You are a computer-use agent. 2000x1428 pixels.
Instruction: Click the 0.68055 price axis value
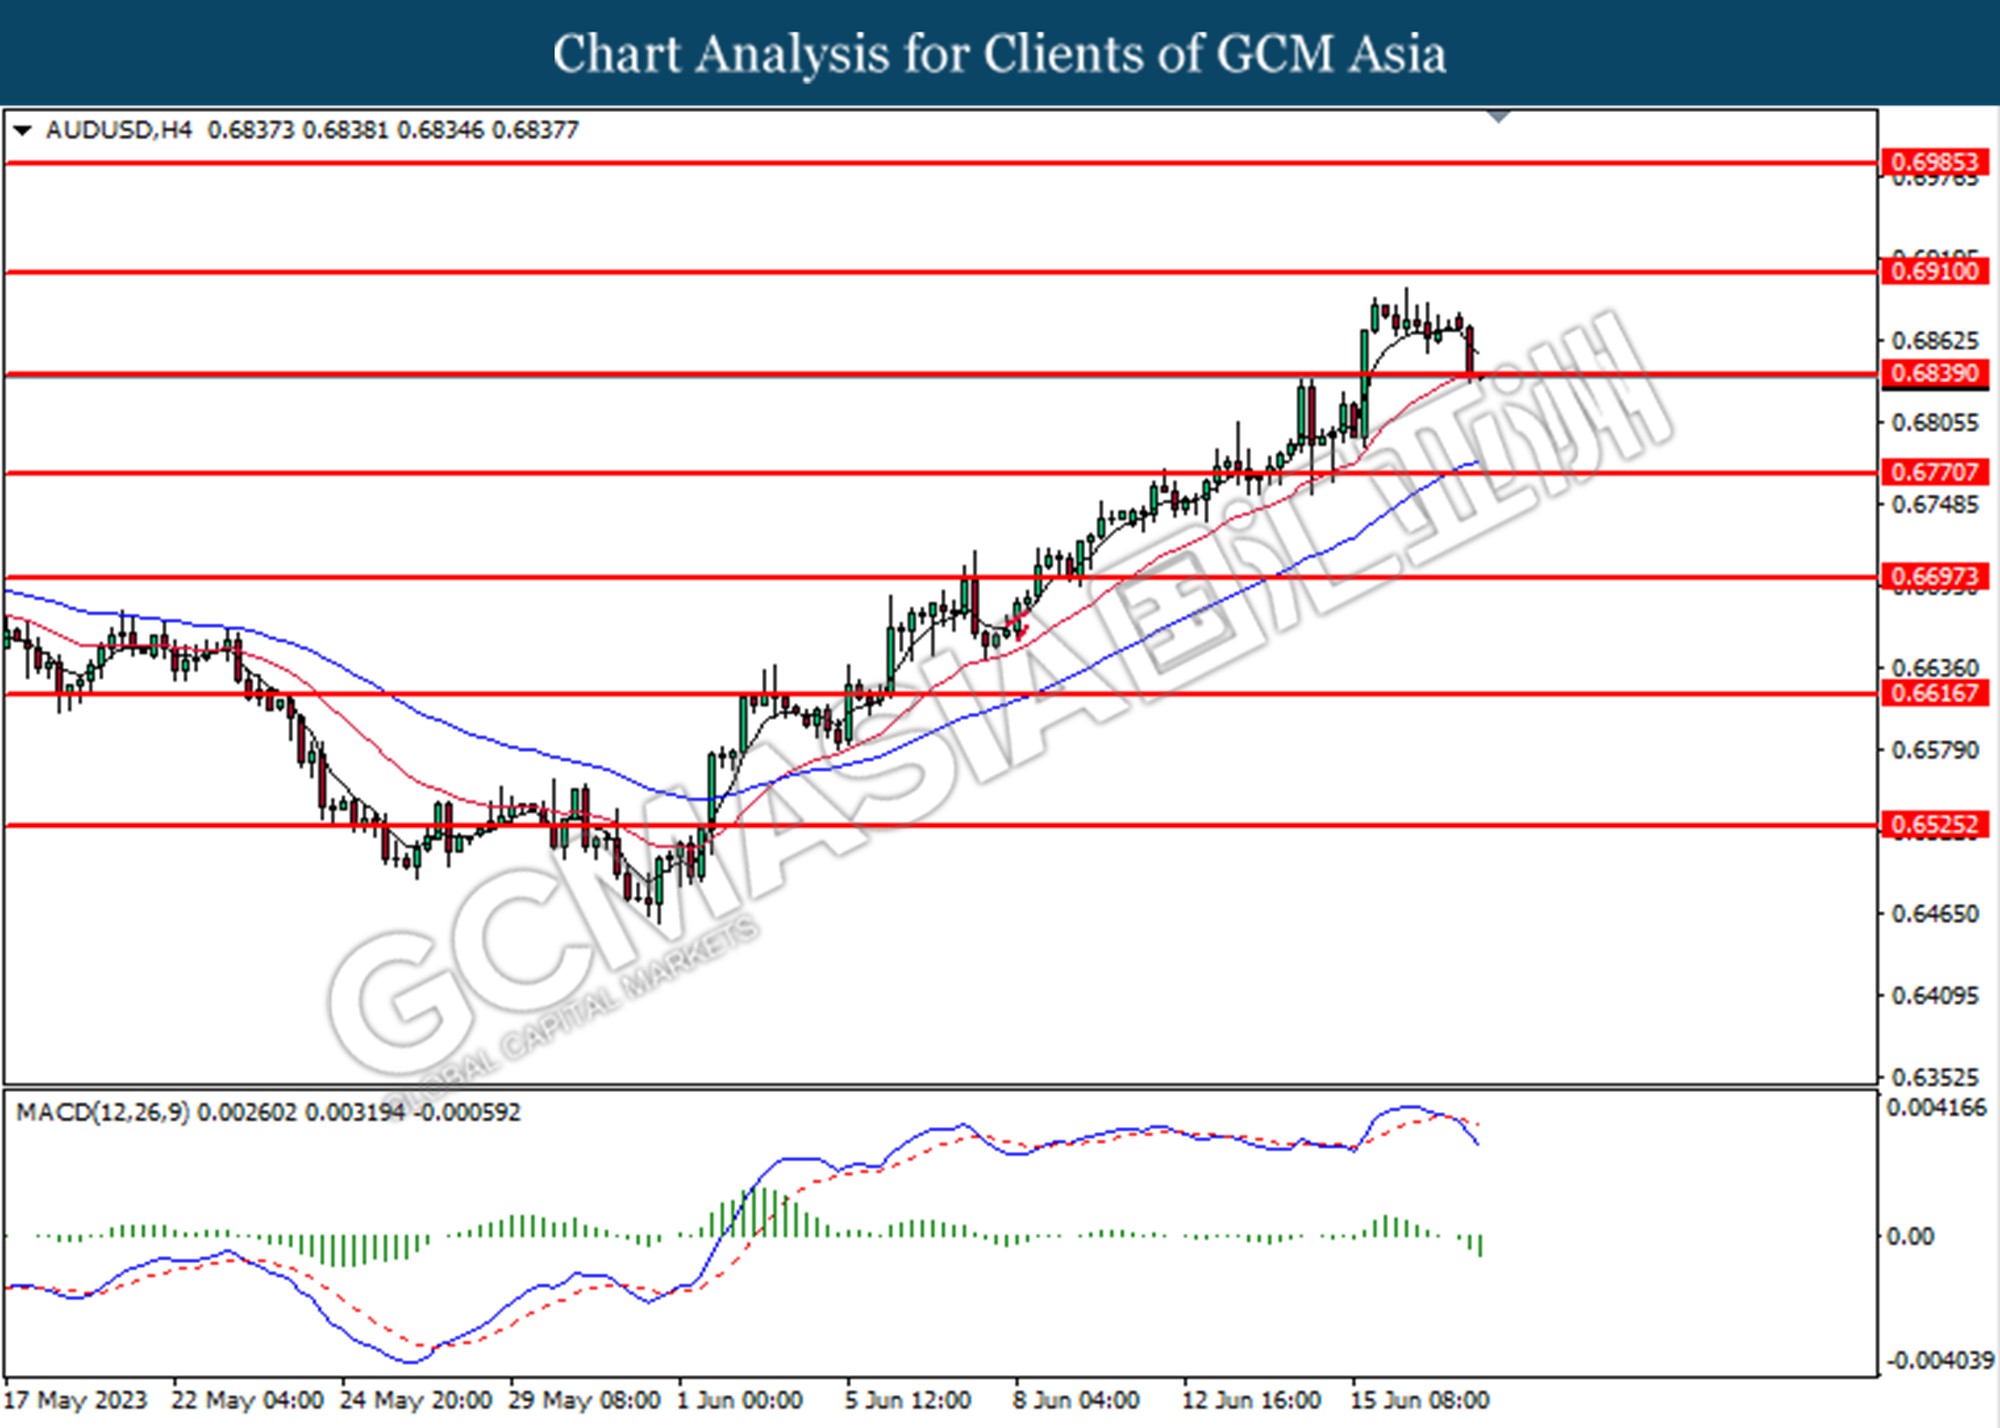point(1935,423)
